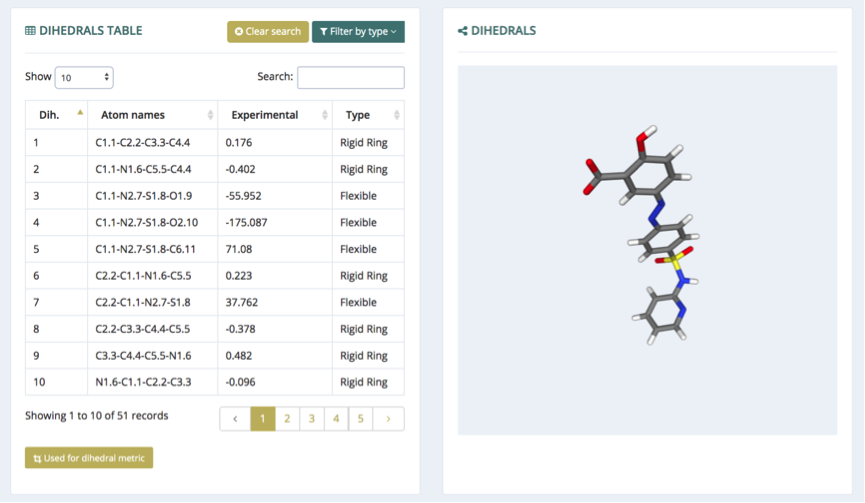The height and width of the screenshot is (503, 865).
Task: Select dihedral row 7 with value 37.762
Action: tap(215, 302)
